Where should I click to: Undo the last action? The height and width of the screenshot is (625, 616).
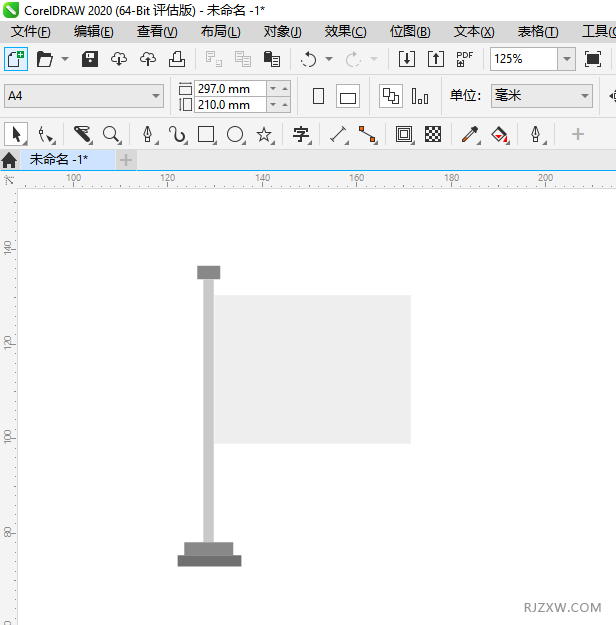(x=308, y=59)
